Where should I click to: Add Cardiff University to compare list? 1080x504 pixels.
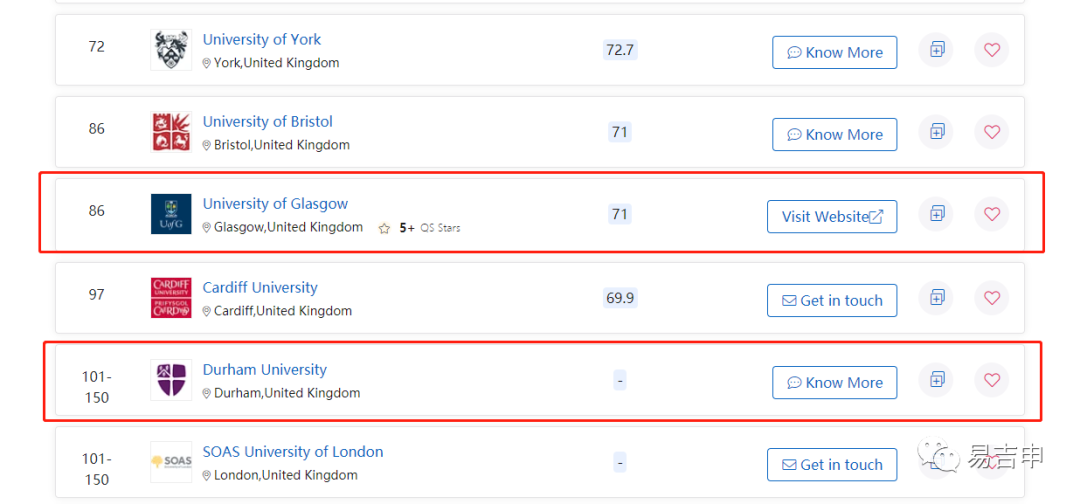tap(936, 297)
